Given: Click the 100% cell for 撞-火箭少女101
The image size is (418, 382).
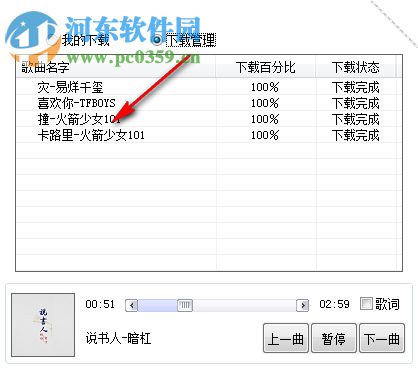Looking at the screenshot, I should tap(265, 119).
